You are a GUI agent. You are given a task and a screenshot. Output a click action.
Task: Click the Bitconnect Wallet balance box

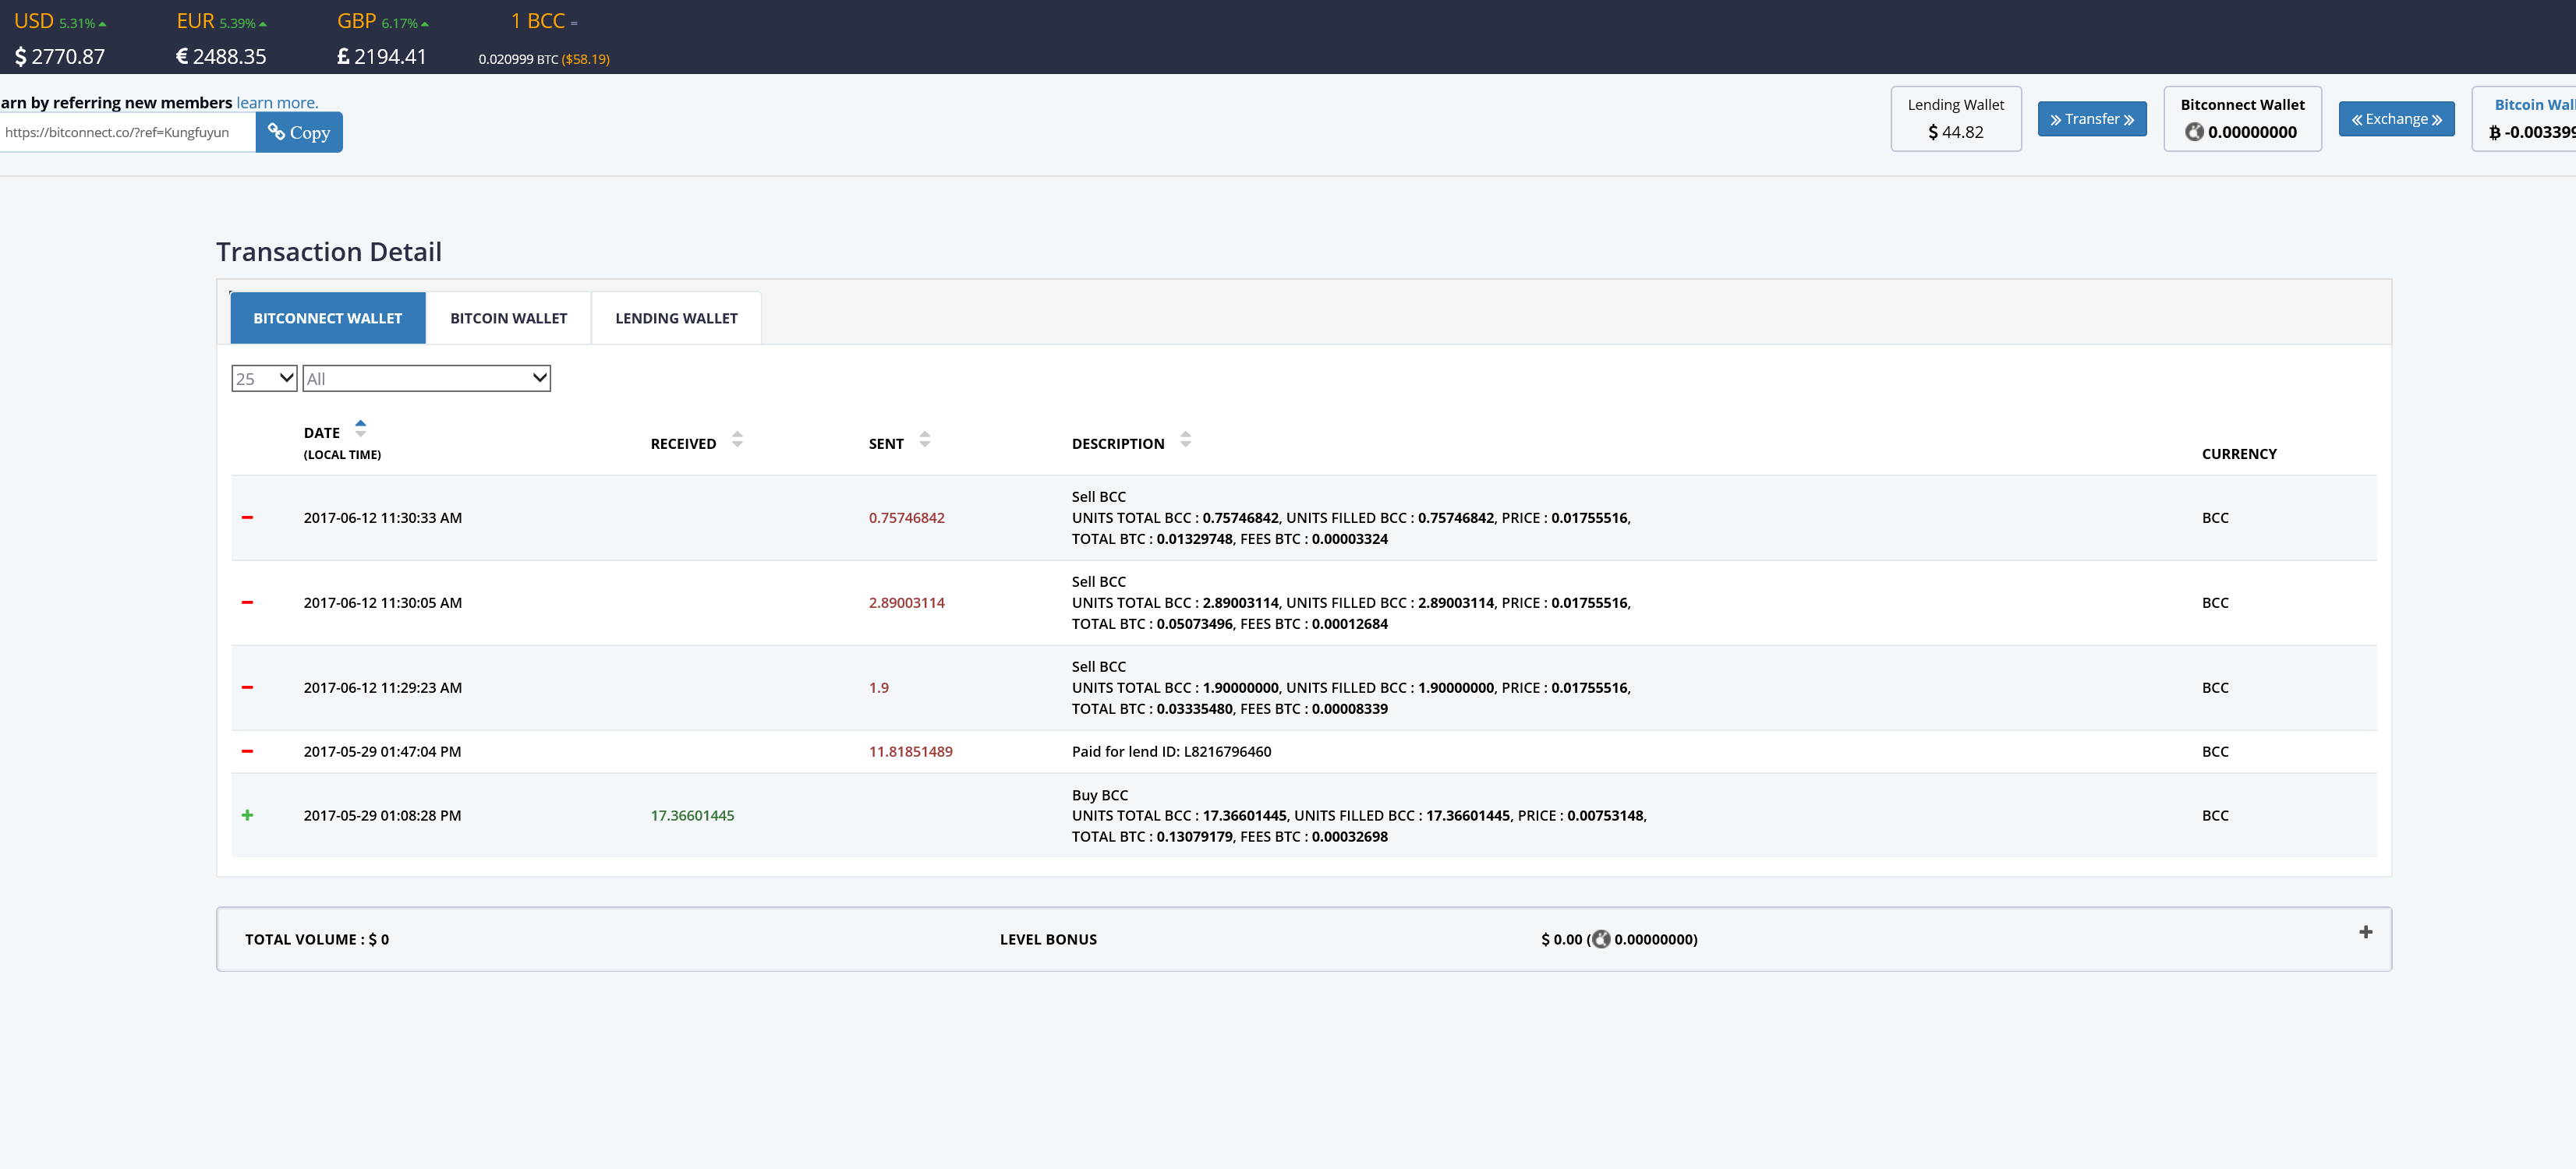coord(2242,119)
